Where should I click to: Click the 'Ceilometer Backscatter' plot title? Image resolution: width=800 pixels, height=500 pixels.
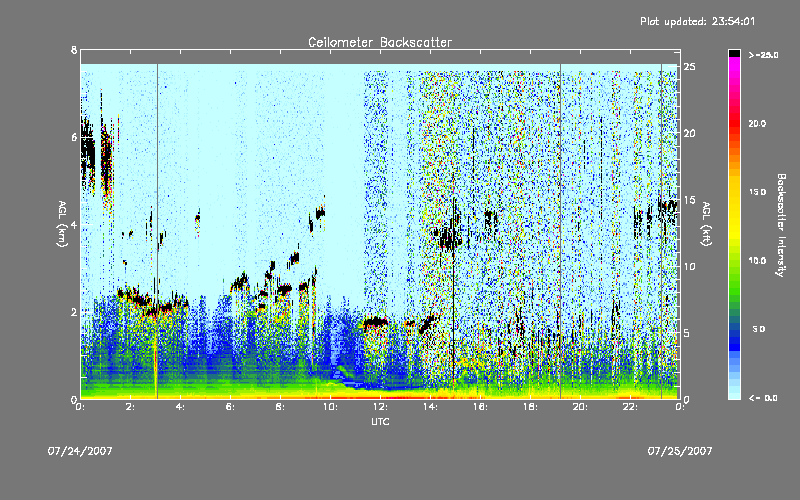(380, 42)
